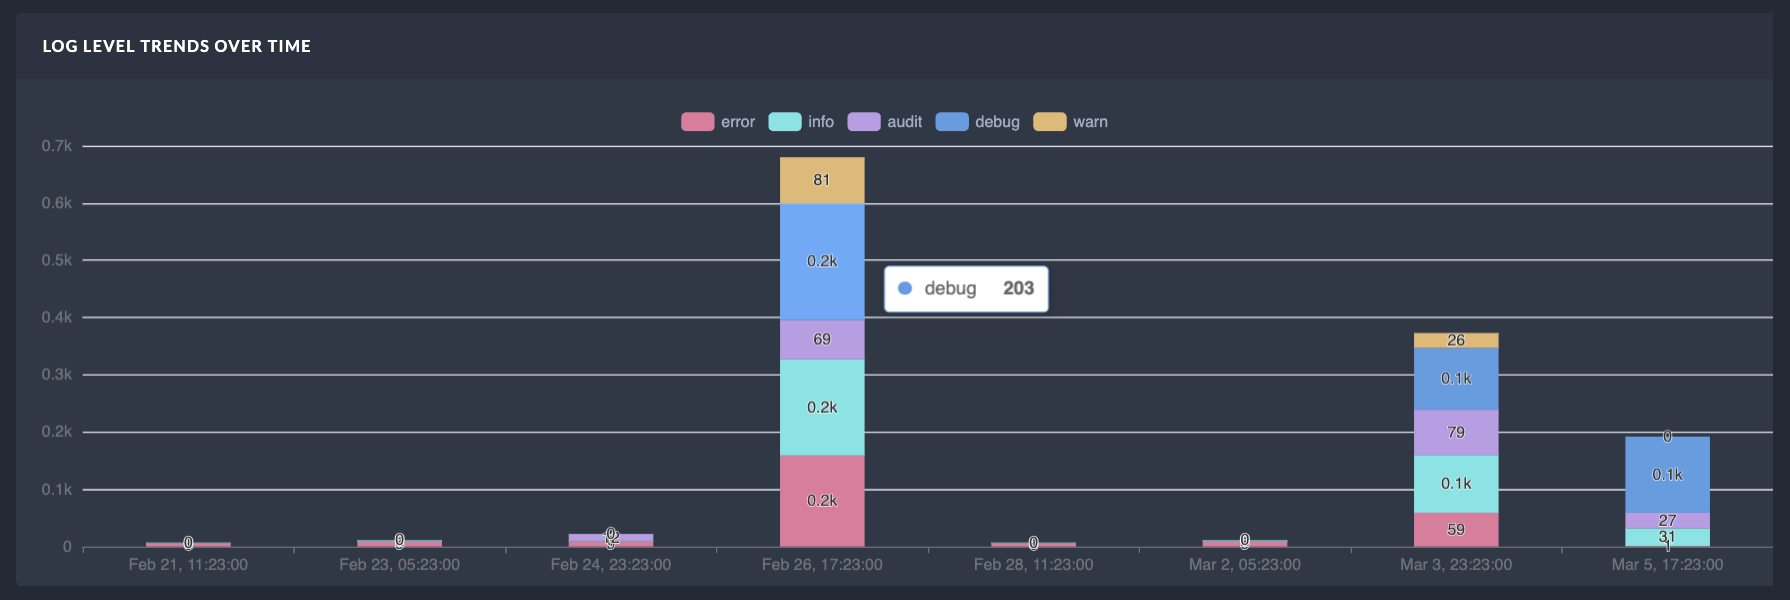This screenshot has width=1790, height=600.
Task: Select the debug segment on Mar 5 bar
Action: [x=1667, y=475]
